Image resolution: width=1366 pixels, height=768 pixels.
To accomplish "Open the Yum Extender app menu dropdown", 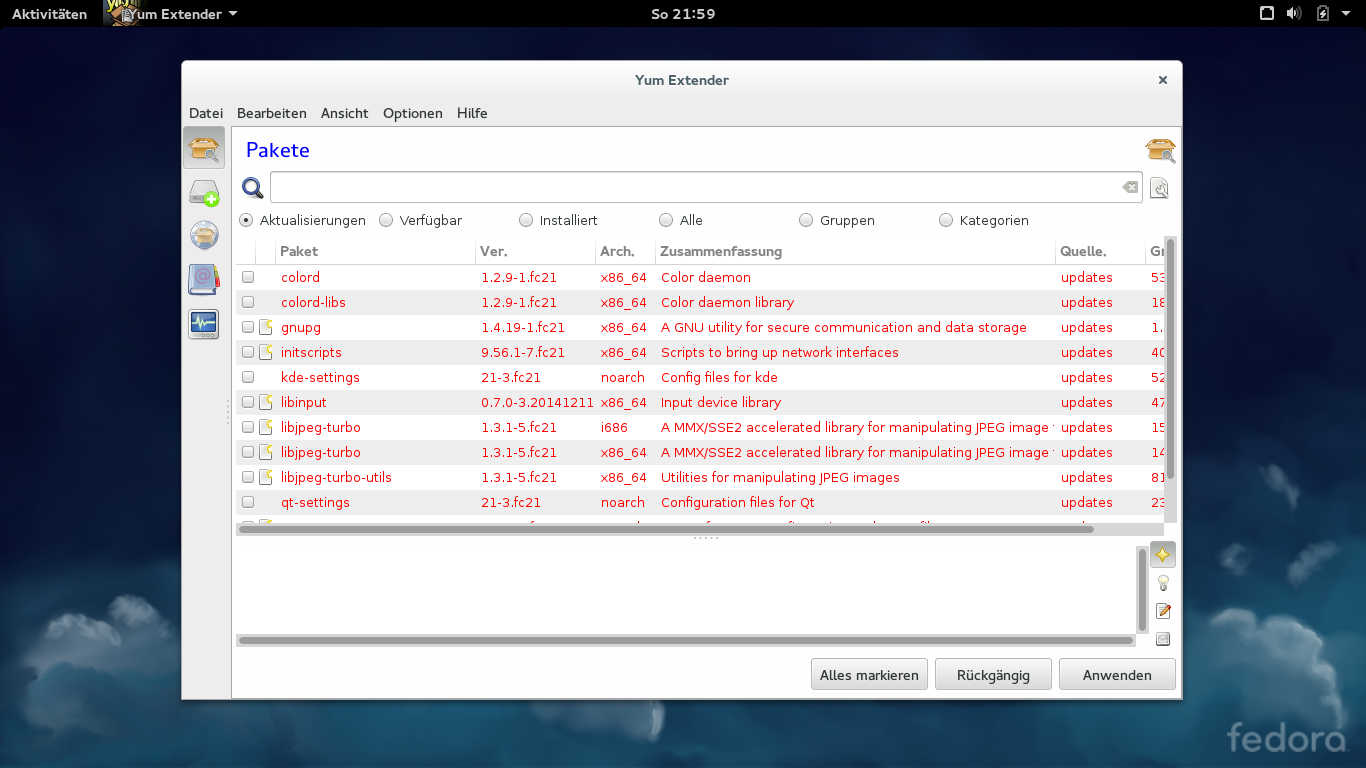I will [172, 13].
